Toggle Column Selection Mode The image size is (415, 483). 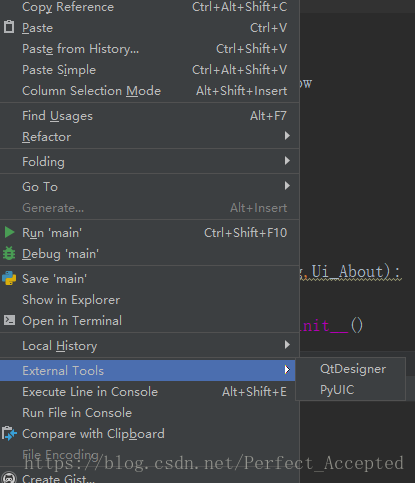pos(149,91)
